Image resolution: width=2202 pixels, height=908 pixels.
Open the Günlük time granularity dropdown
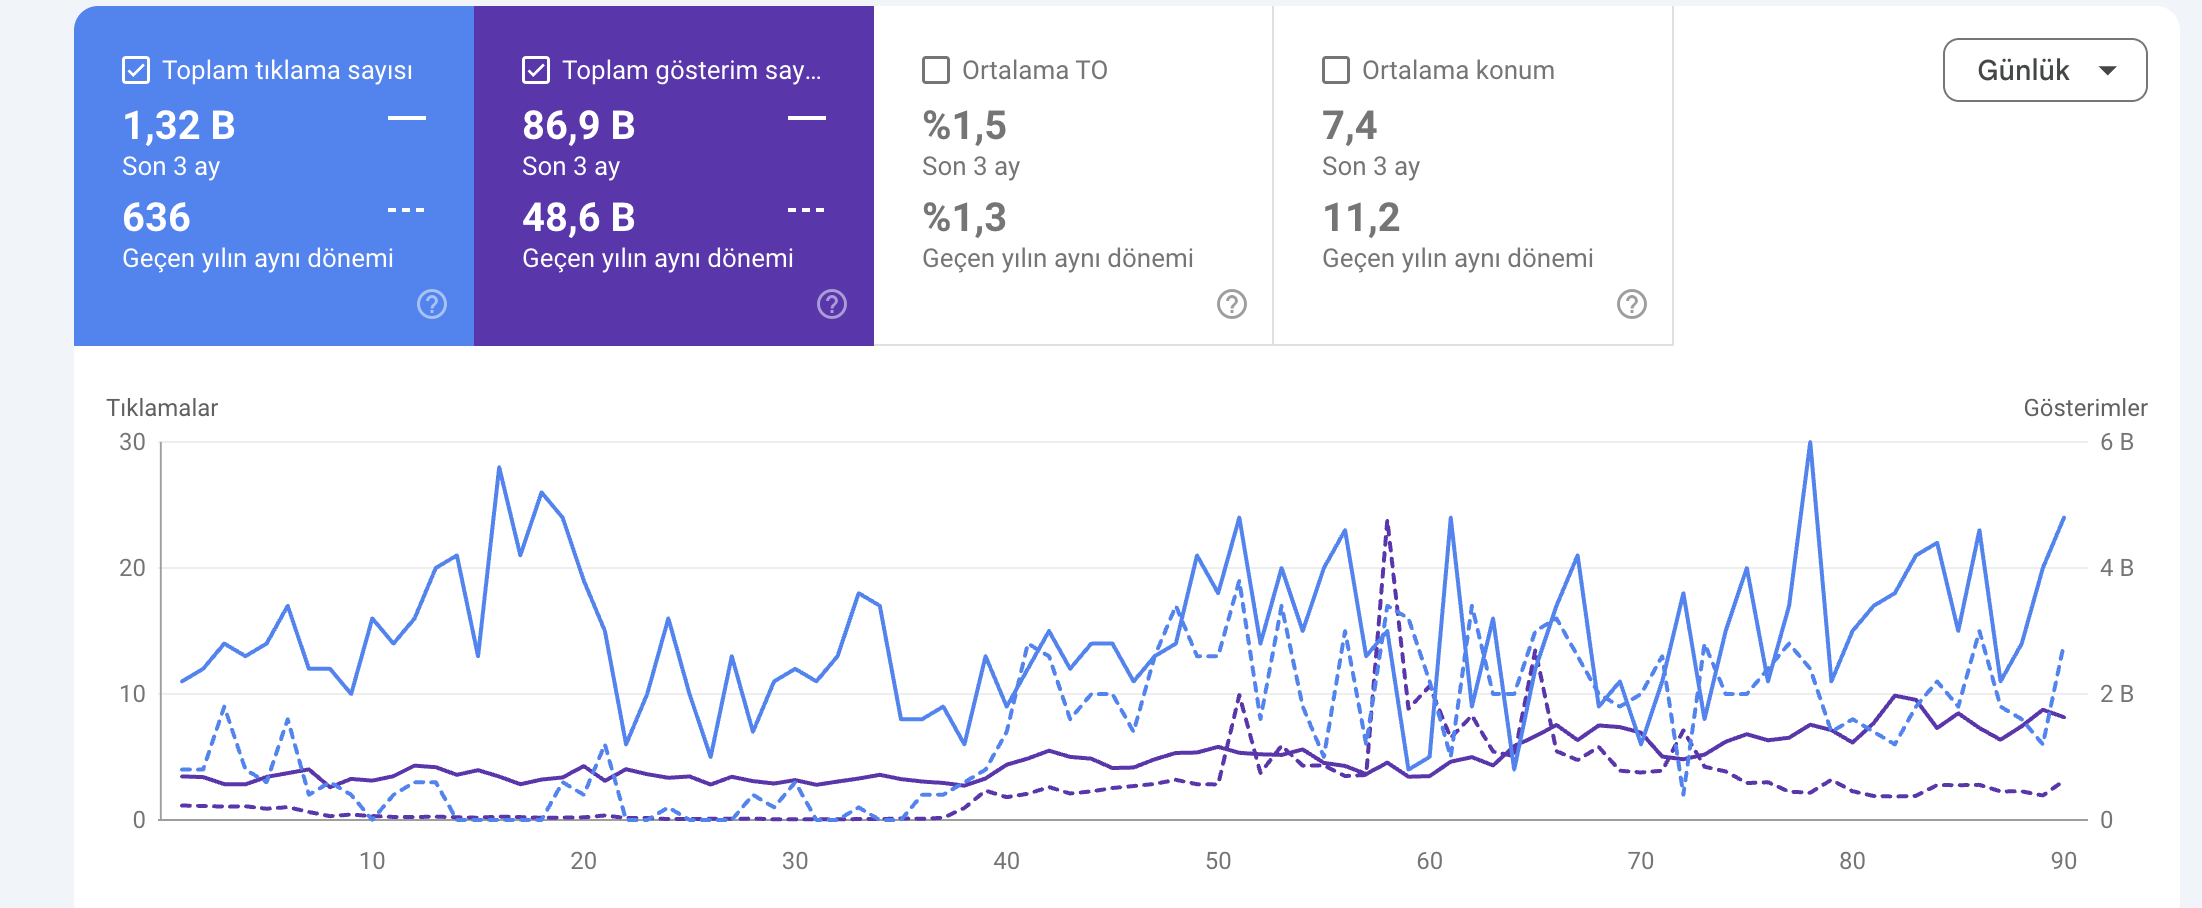click(2043, 70)
